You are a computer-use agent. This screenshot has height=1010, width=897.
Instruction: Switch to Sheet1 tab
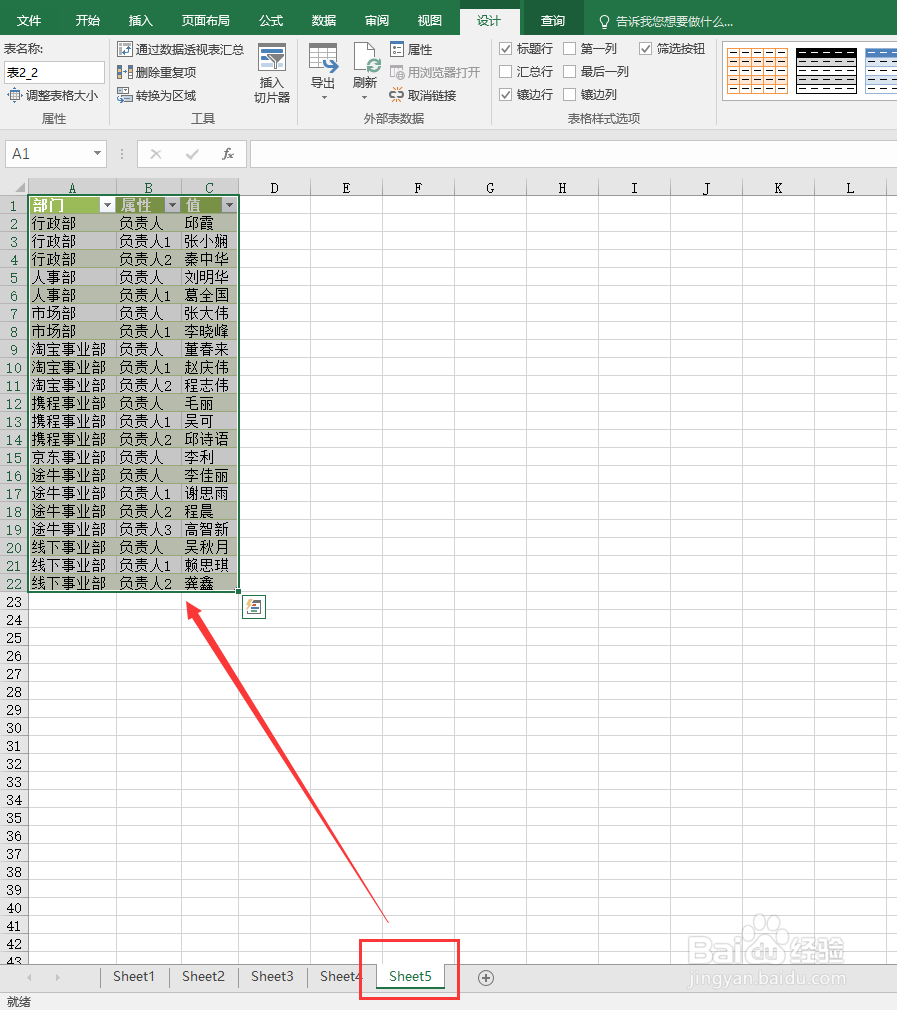tap(134, 977)
